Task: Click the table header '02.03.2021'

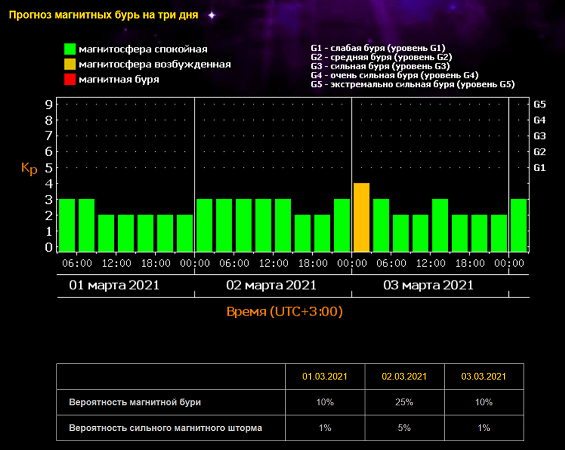Action: coord(404,377)
